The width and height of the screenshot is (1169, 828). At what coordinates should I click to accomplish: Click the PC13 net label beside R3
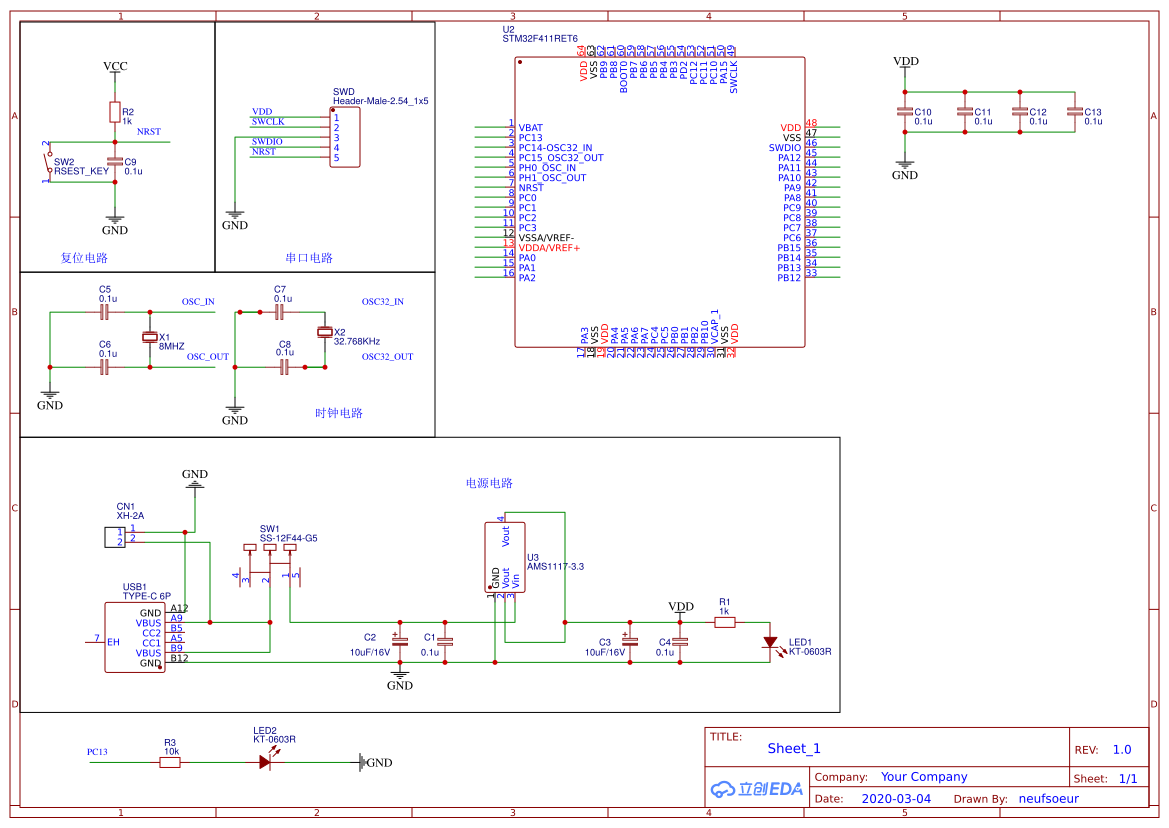click(x=97, y=752)
